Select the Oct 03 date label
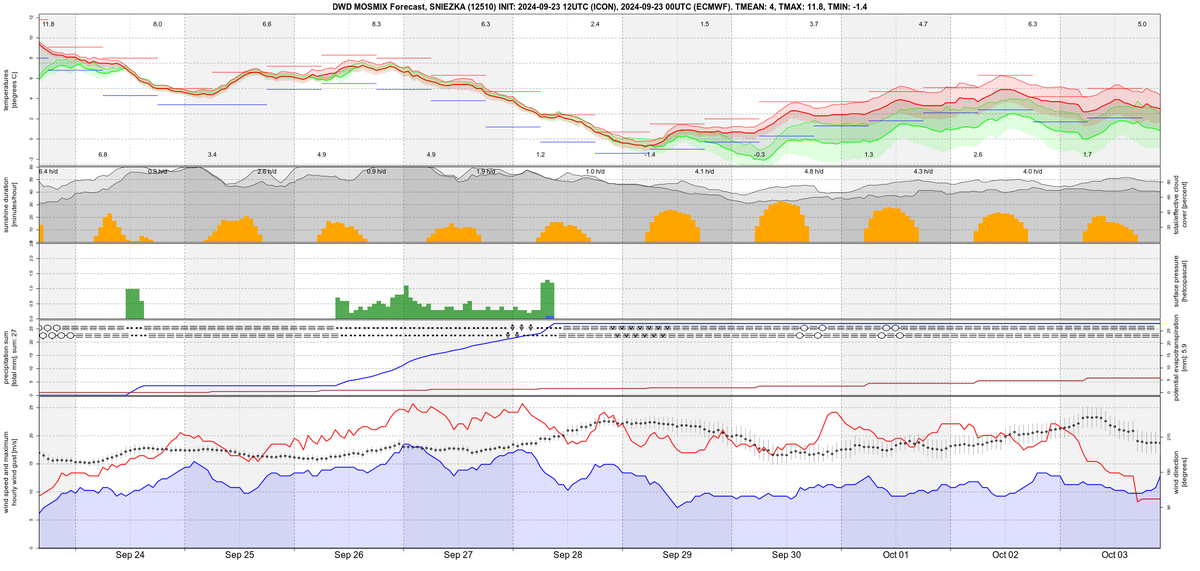Screen dimensions: 1200x571 coord(1114,554)
